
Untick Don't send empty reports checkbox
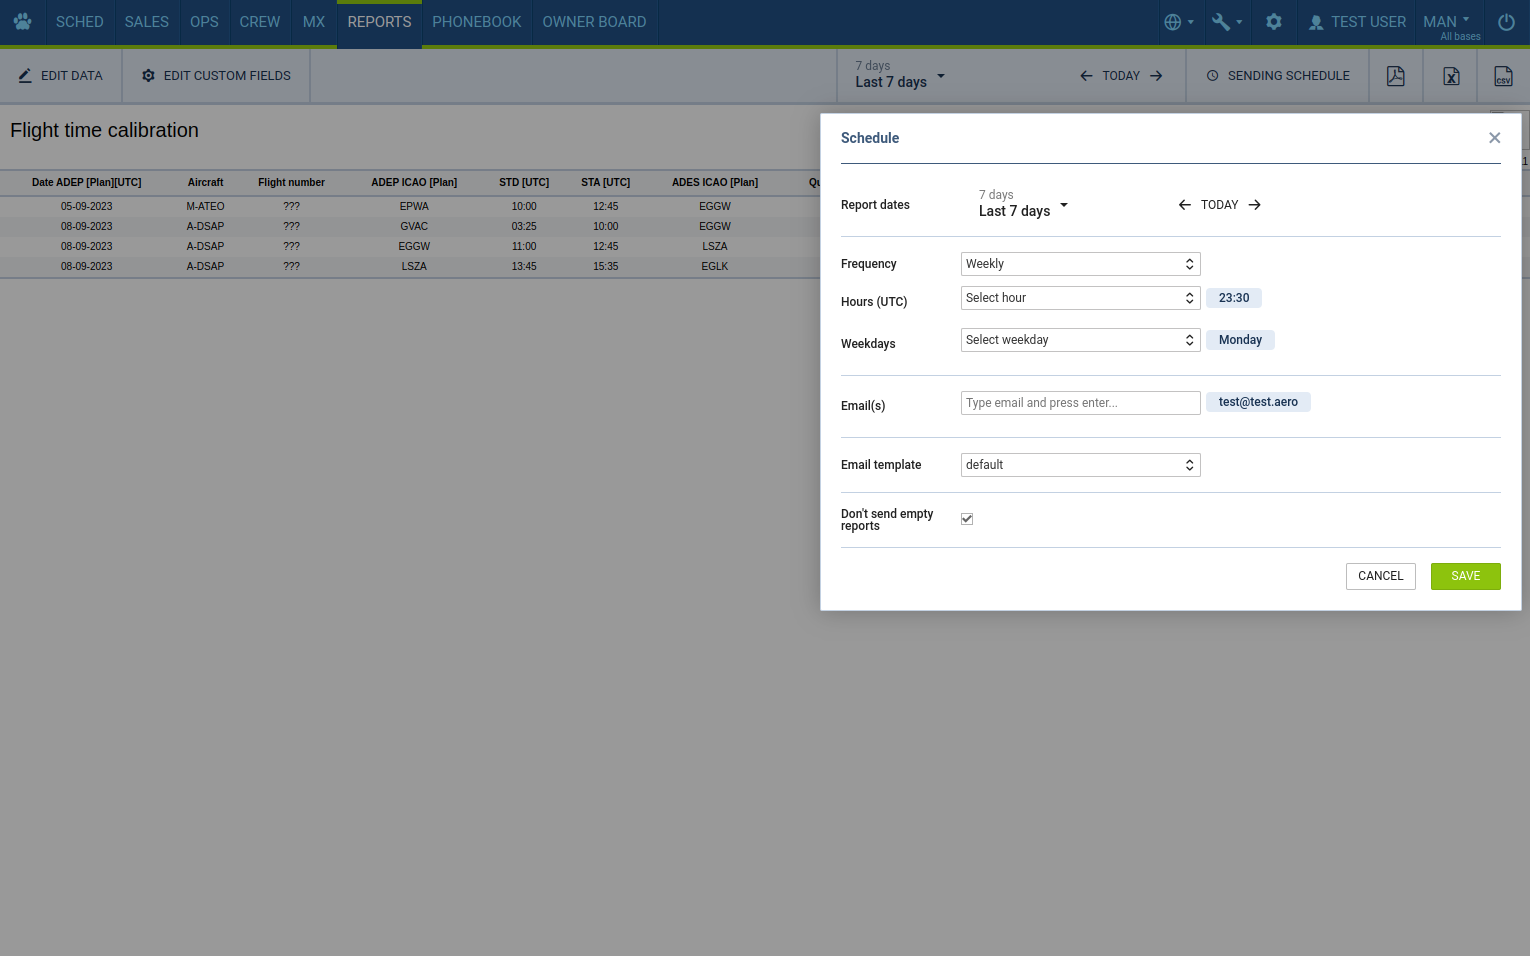click(x=967, y=519)
